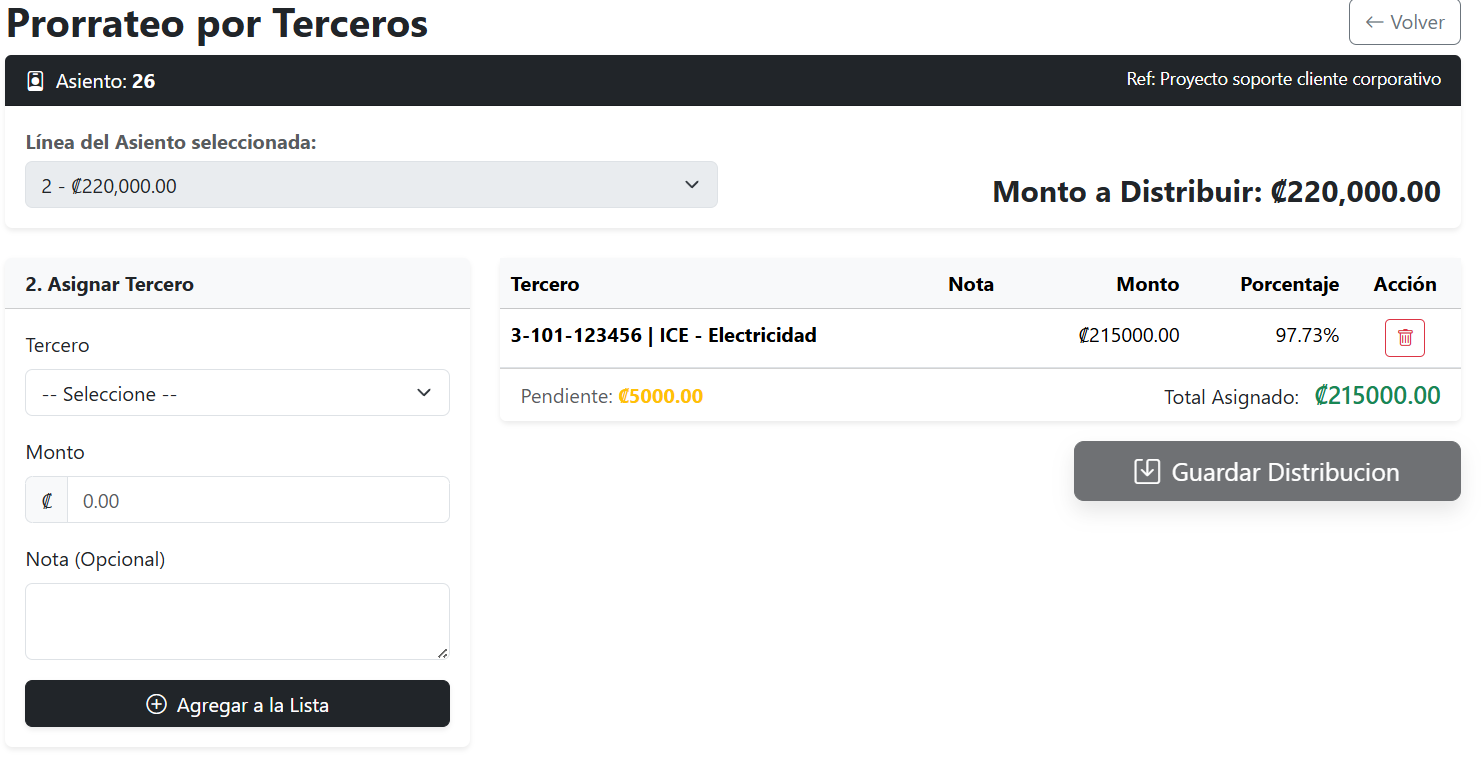Click the save icon on Guardar Distribucion
This screenshot has height=775, width=1481.
pyautogui.click(x=1146, y=470)
